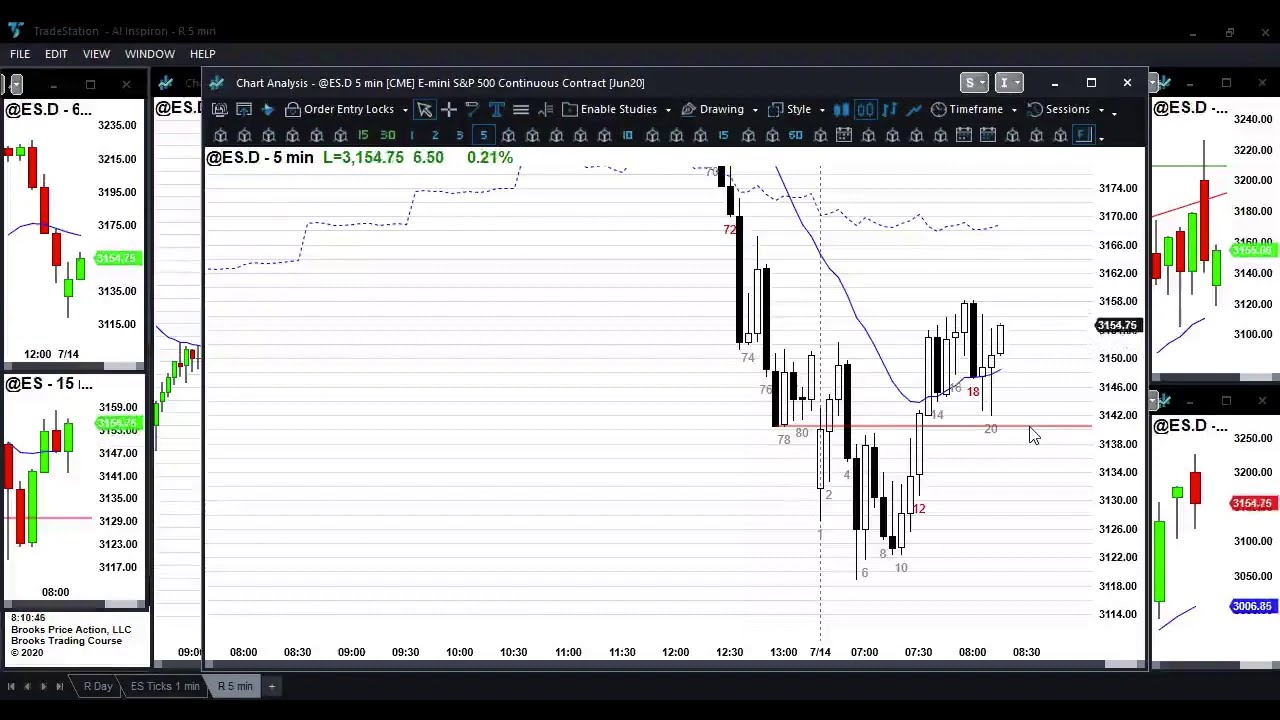Viewport: 1280px width, 720px height.
Task: Select the R 5 min tab
Action: coord(235,686)
